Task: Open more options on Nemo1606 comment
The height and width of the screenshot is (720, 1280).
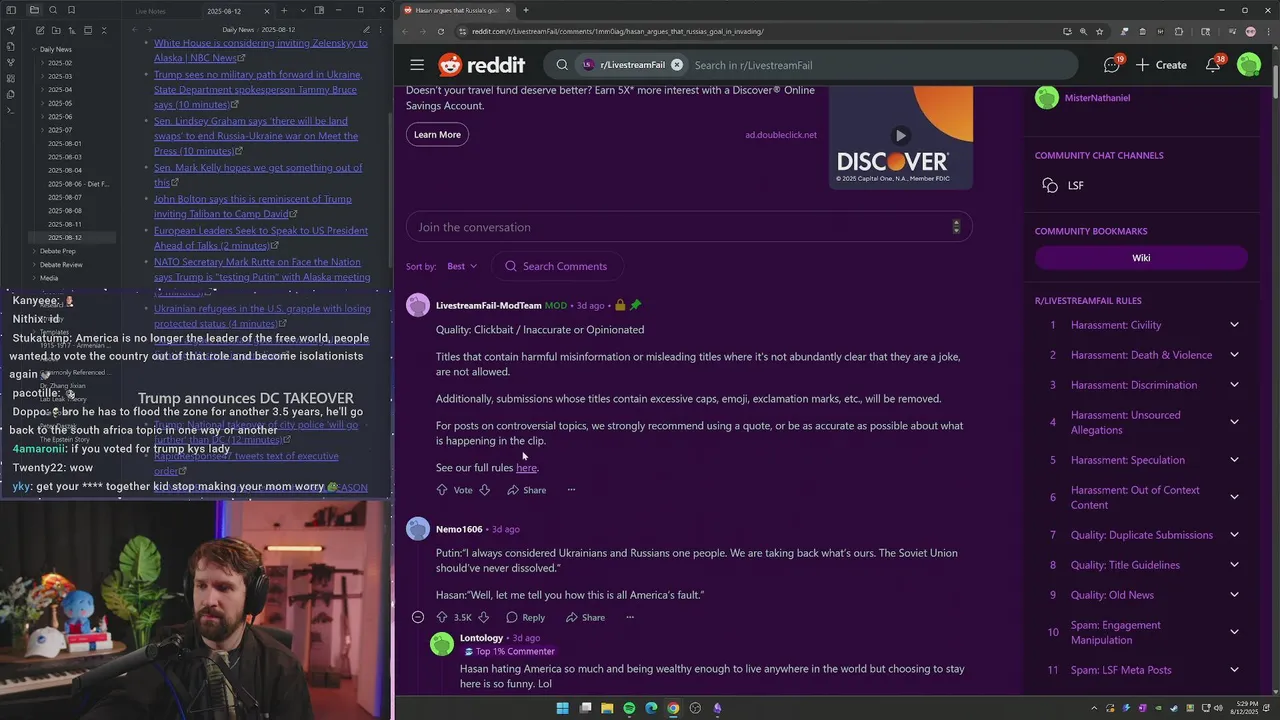Action: tap(630, 618)
